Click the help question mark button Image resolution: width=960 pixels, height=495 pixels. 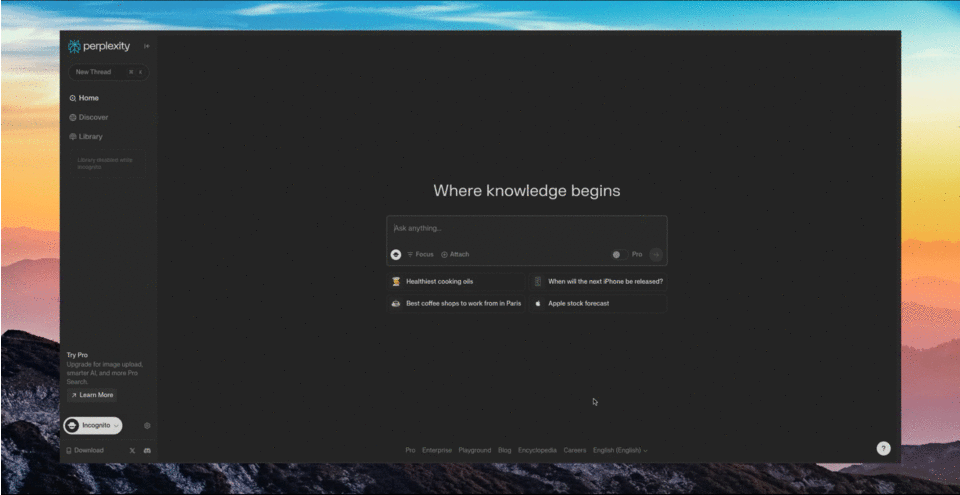point(883,448)
